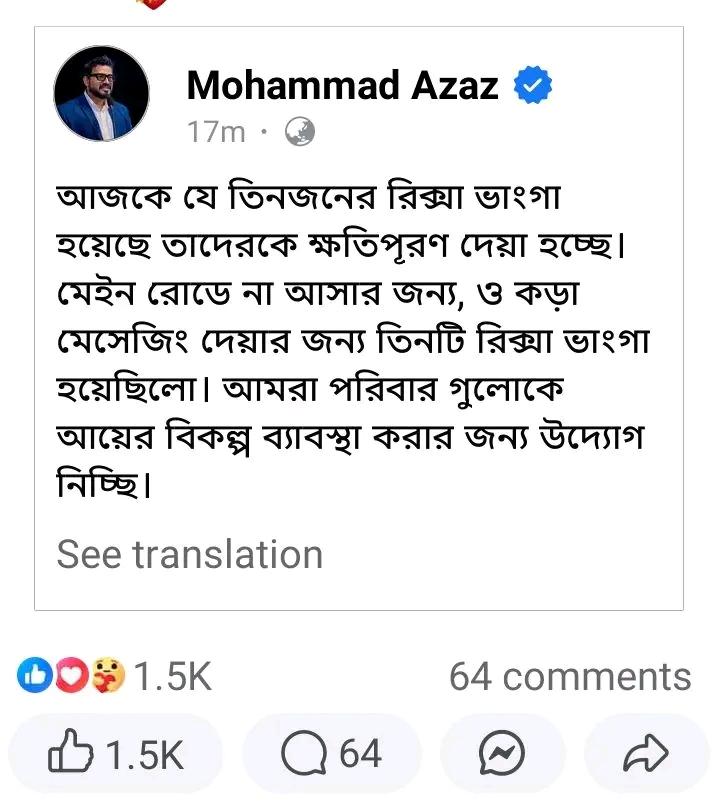Open the 64 comments link
719x802 pixels.
click(x=570, y=677)
